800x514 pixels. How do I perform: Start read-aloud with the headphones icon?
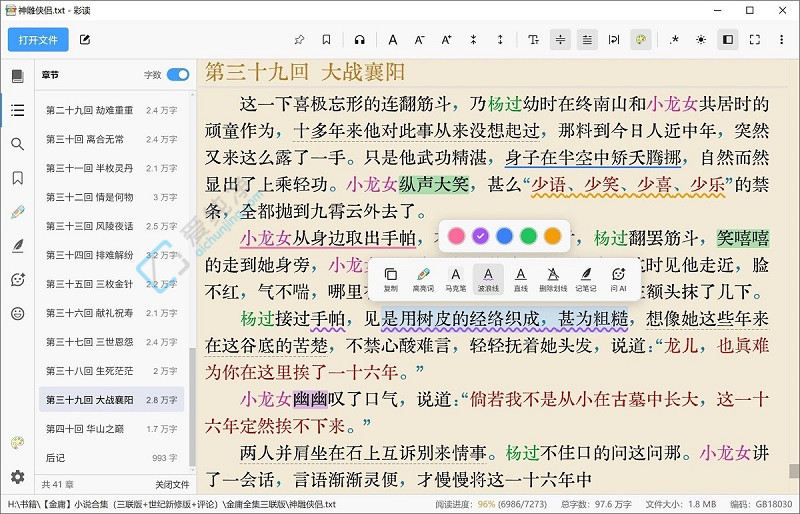pos(360,40)
